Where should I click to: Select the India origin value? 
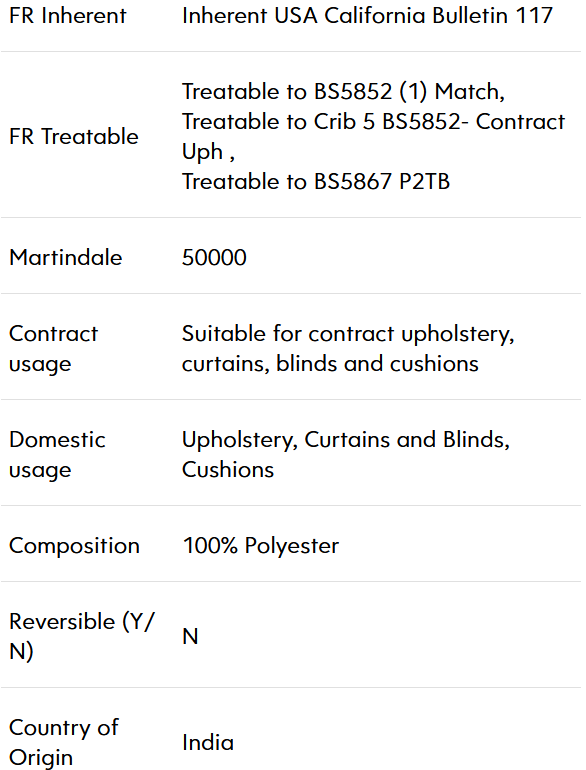tap(208, 742)
